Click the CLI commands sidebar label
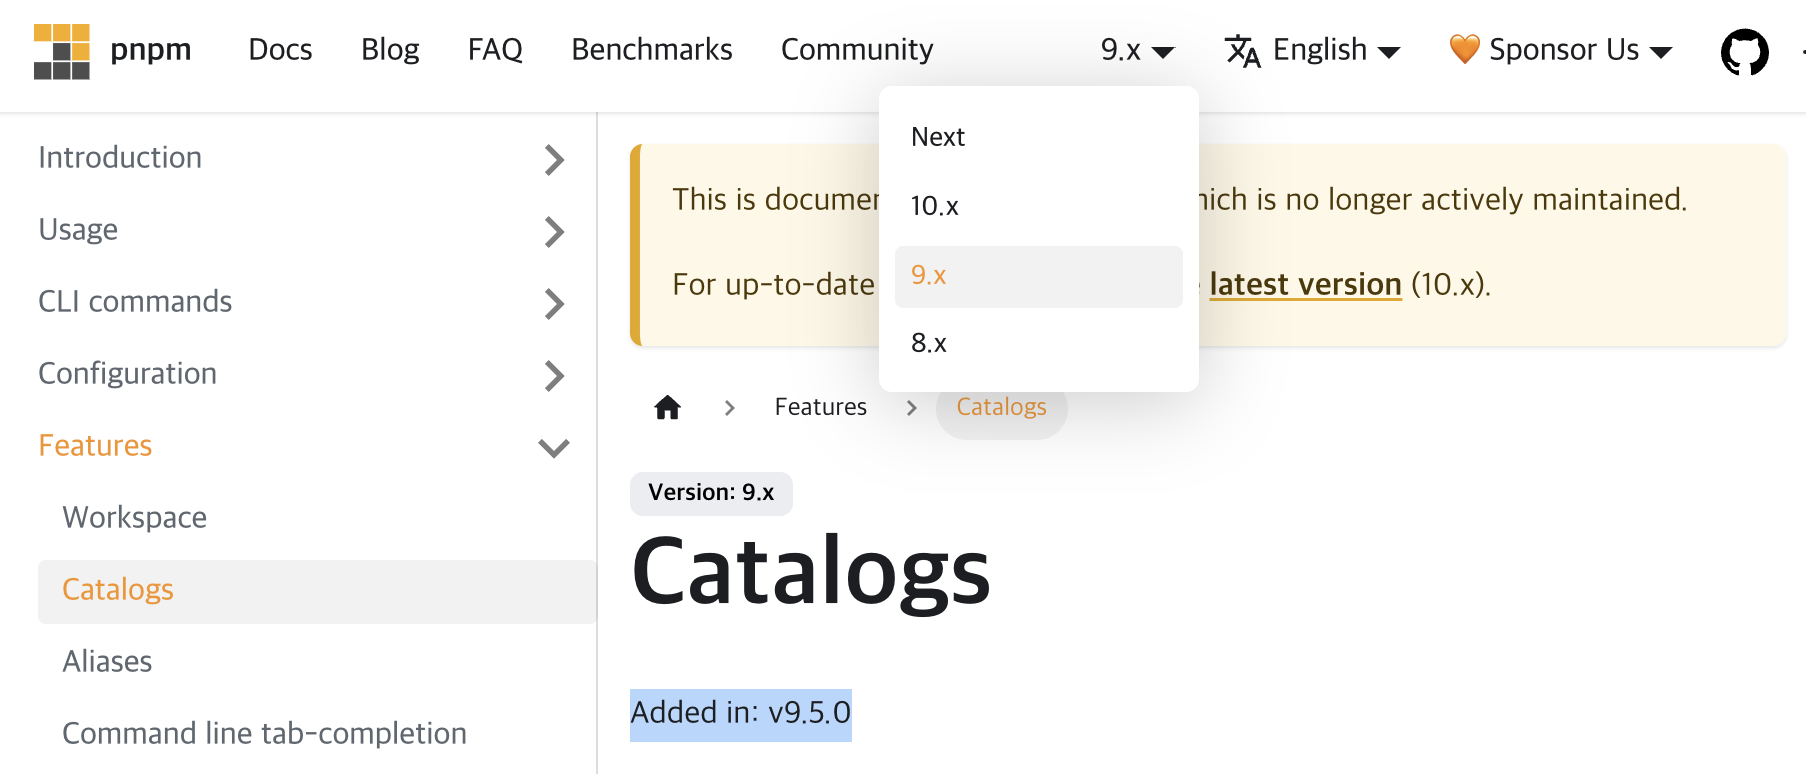This screenshot has width=1806, height=774. (x=135, y=302)
